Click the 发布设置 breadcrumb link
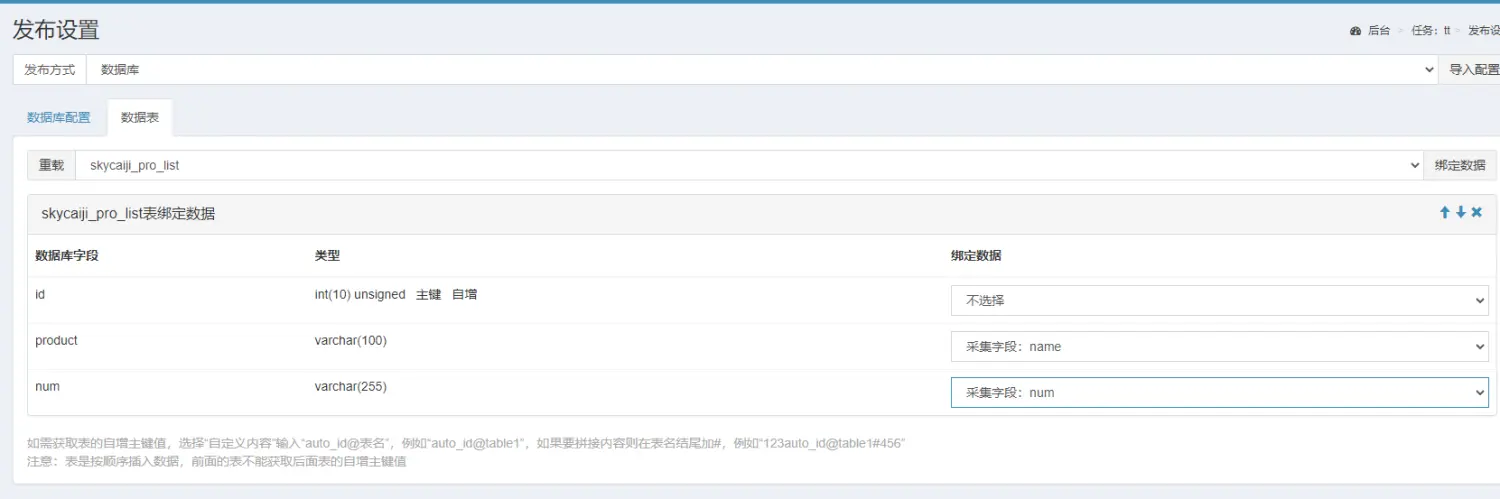 [1484, 31]
